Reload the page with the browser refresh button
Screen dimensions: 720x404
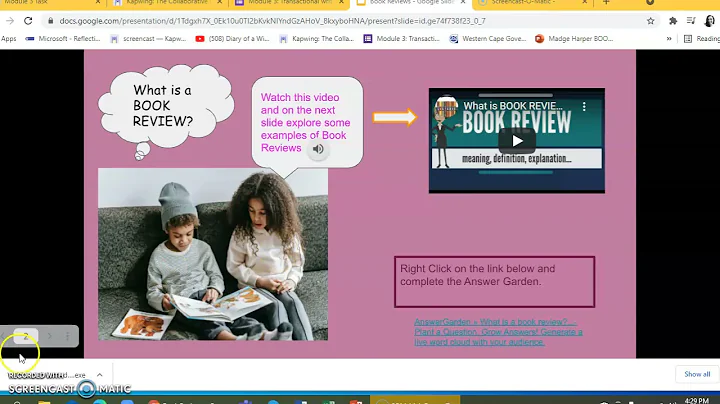click(28, 21)
